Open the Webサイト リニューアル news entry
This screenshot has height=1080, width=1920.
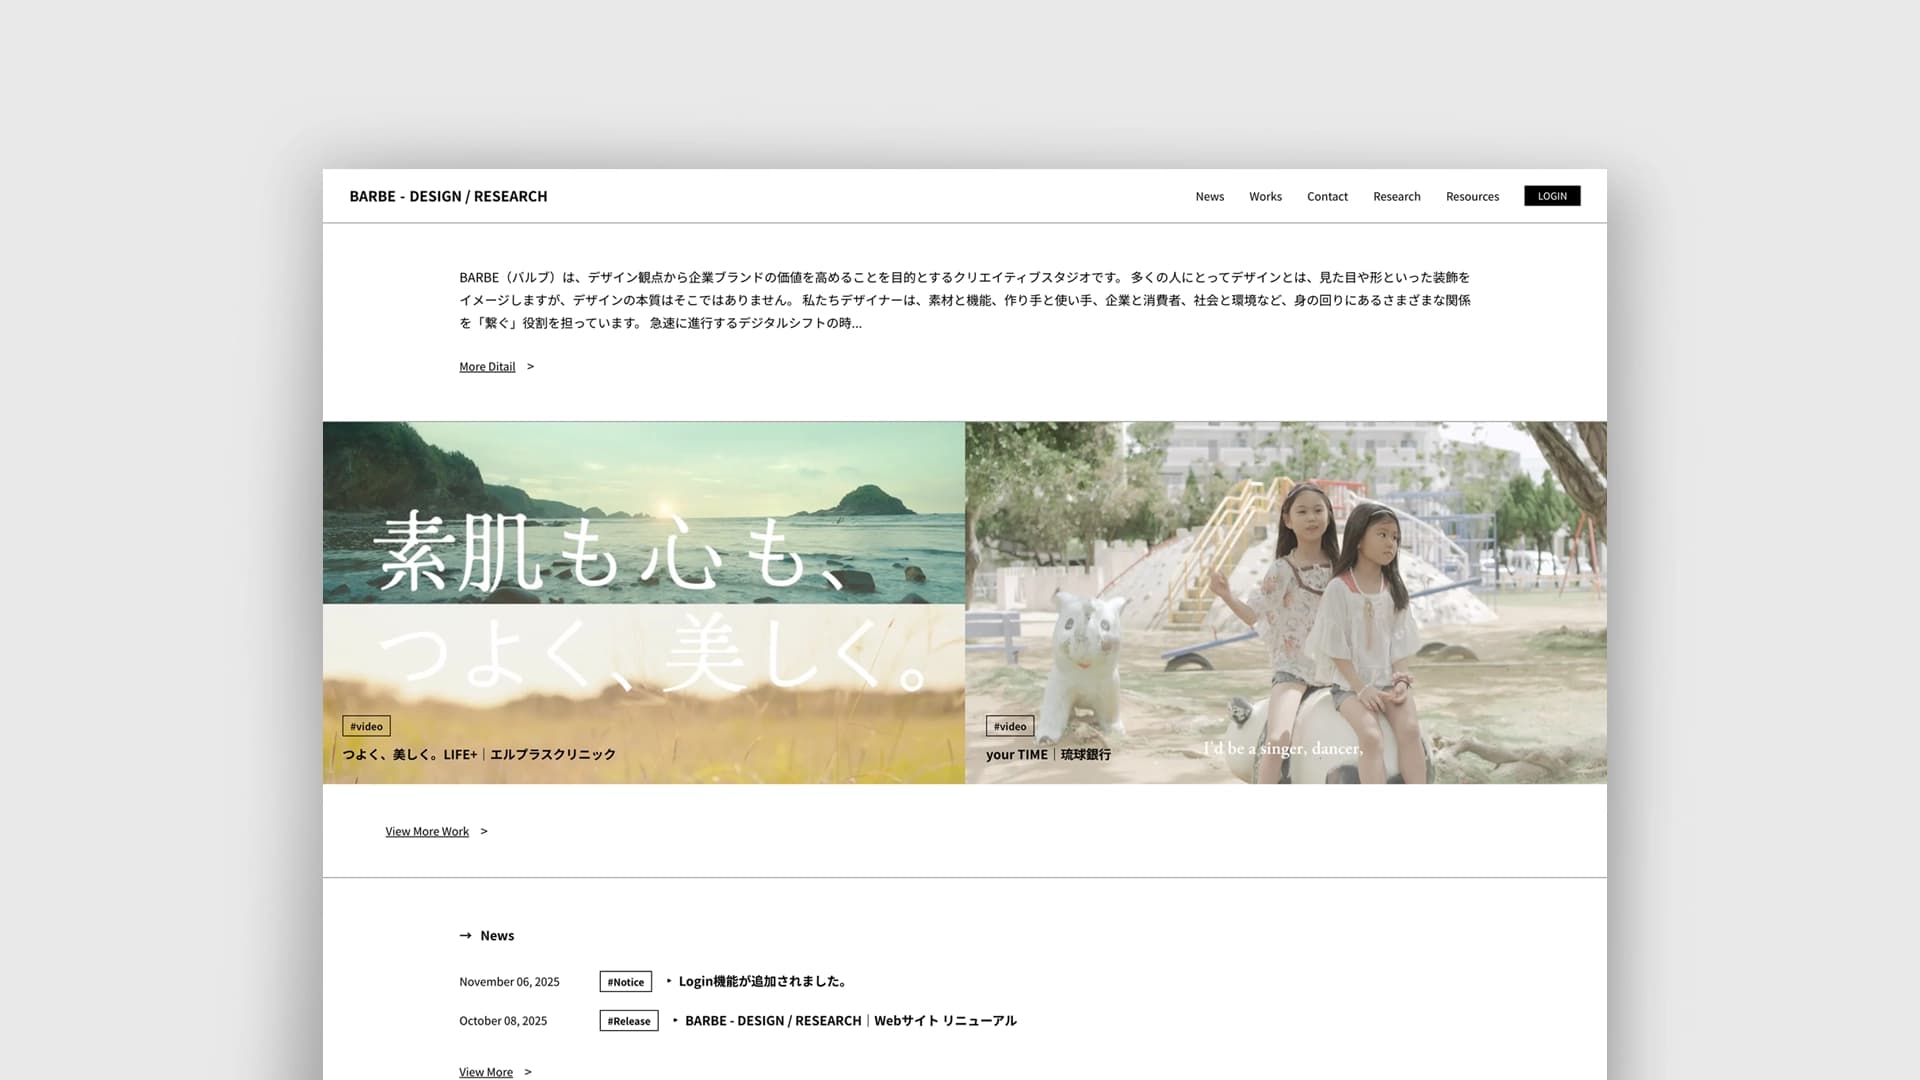click(850, 1021)
